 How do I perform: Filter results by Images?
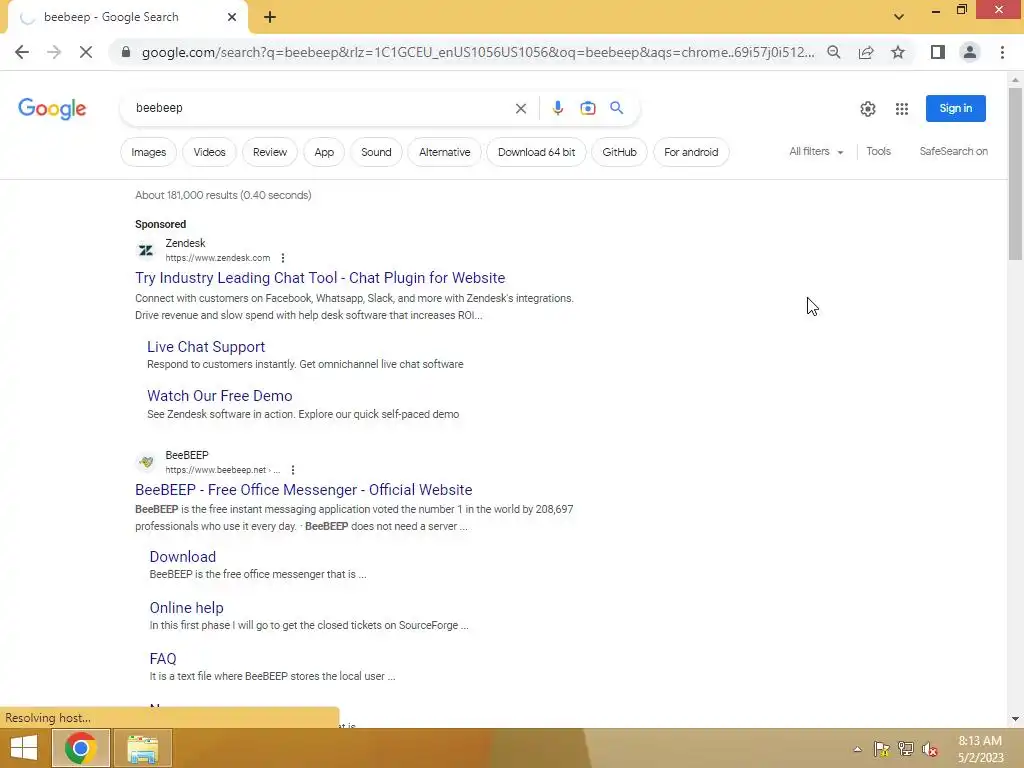point(148,152)
